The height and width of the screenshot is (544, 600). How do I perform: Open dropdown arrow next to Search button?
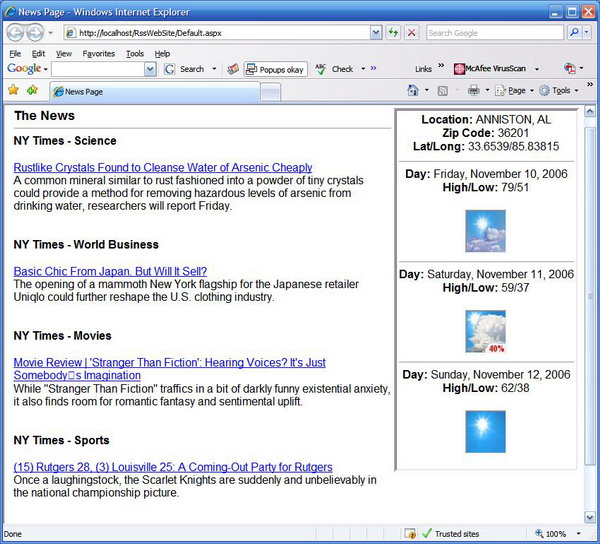[214, 69]
